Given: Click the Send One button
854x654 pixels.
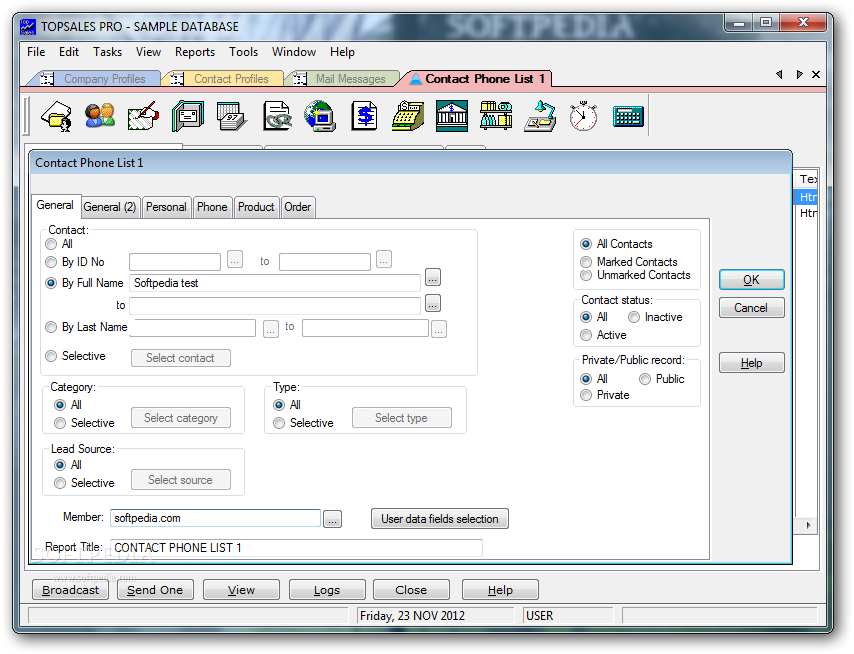Looking at the screenshot, I should pyautogui.click(x=155, y=590).
